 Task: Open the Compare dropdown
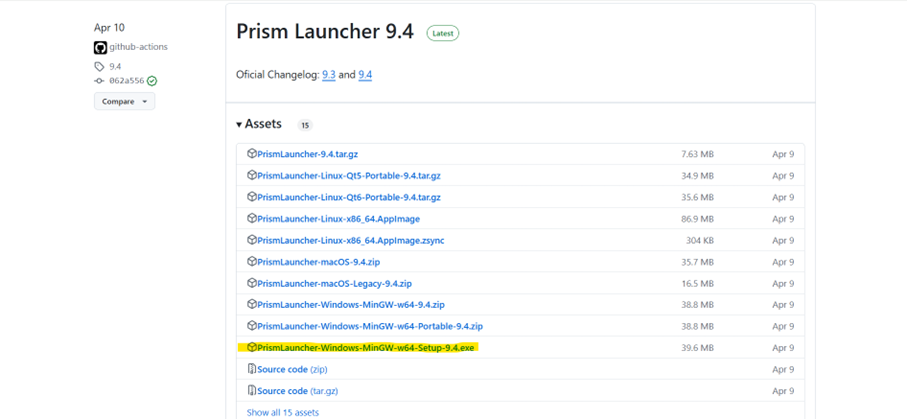(124, 101)
